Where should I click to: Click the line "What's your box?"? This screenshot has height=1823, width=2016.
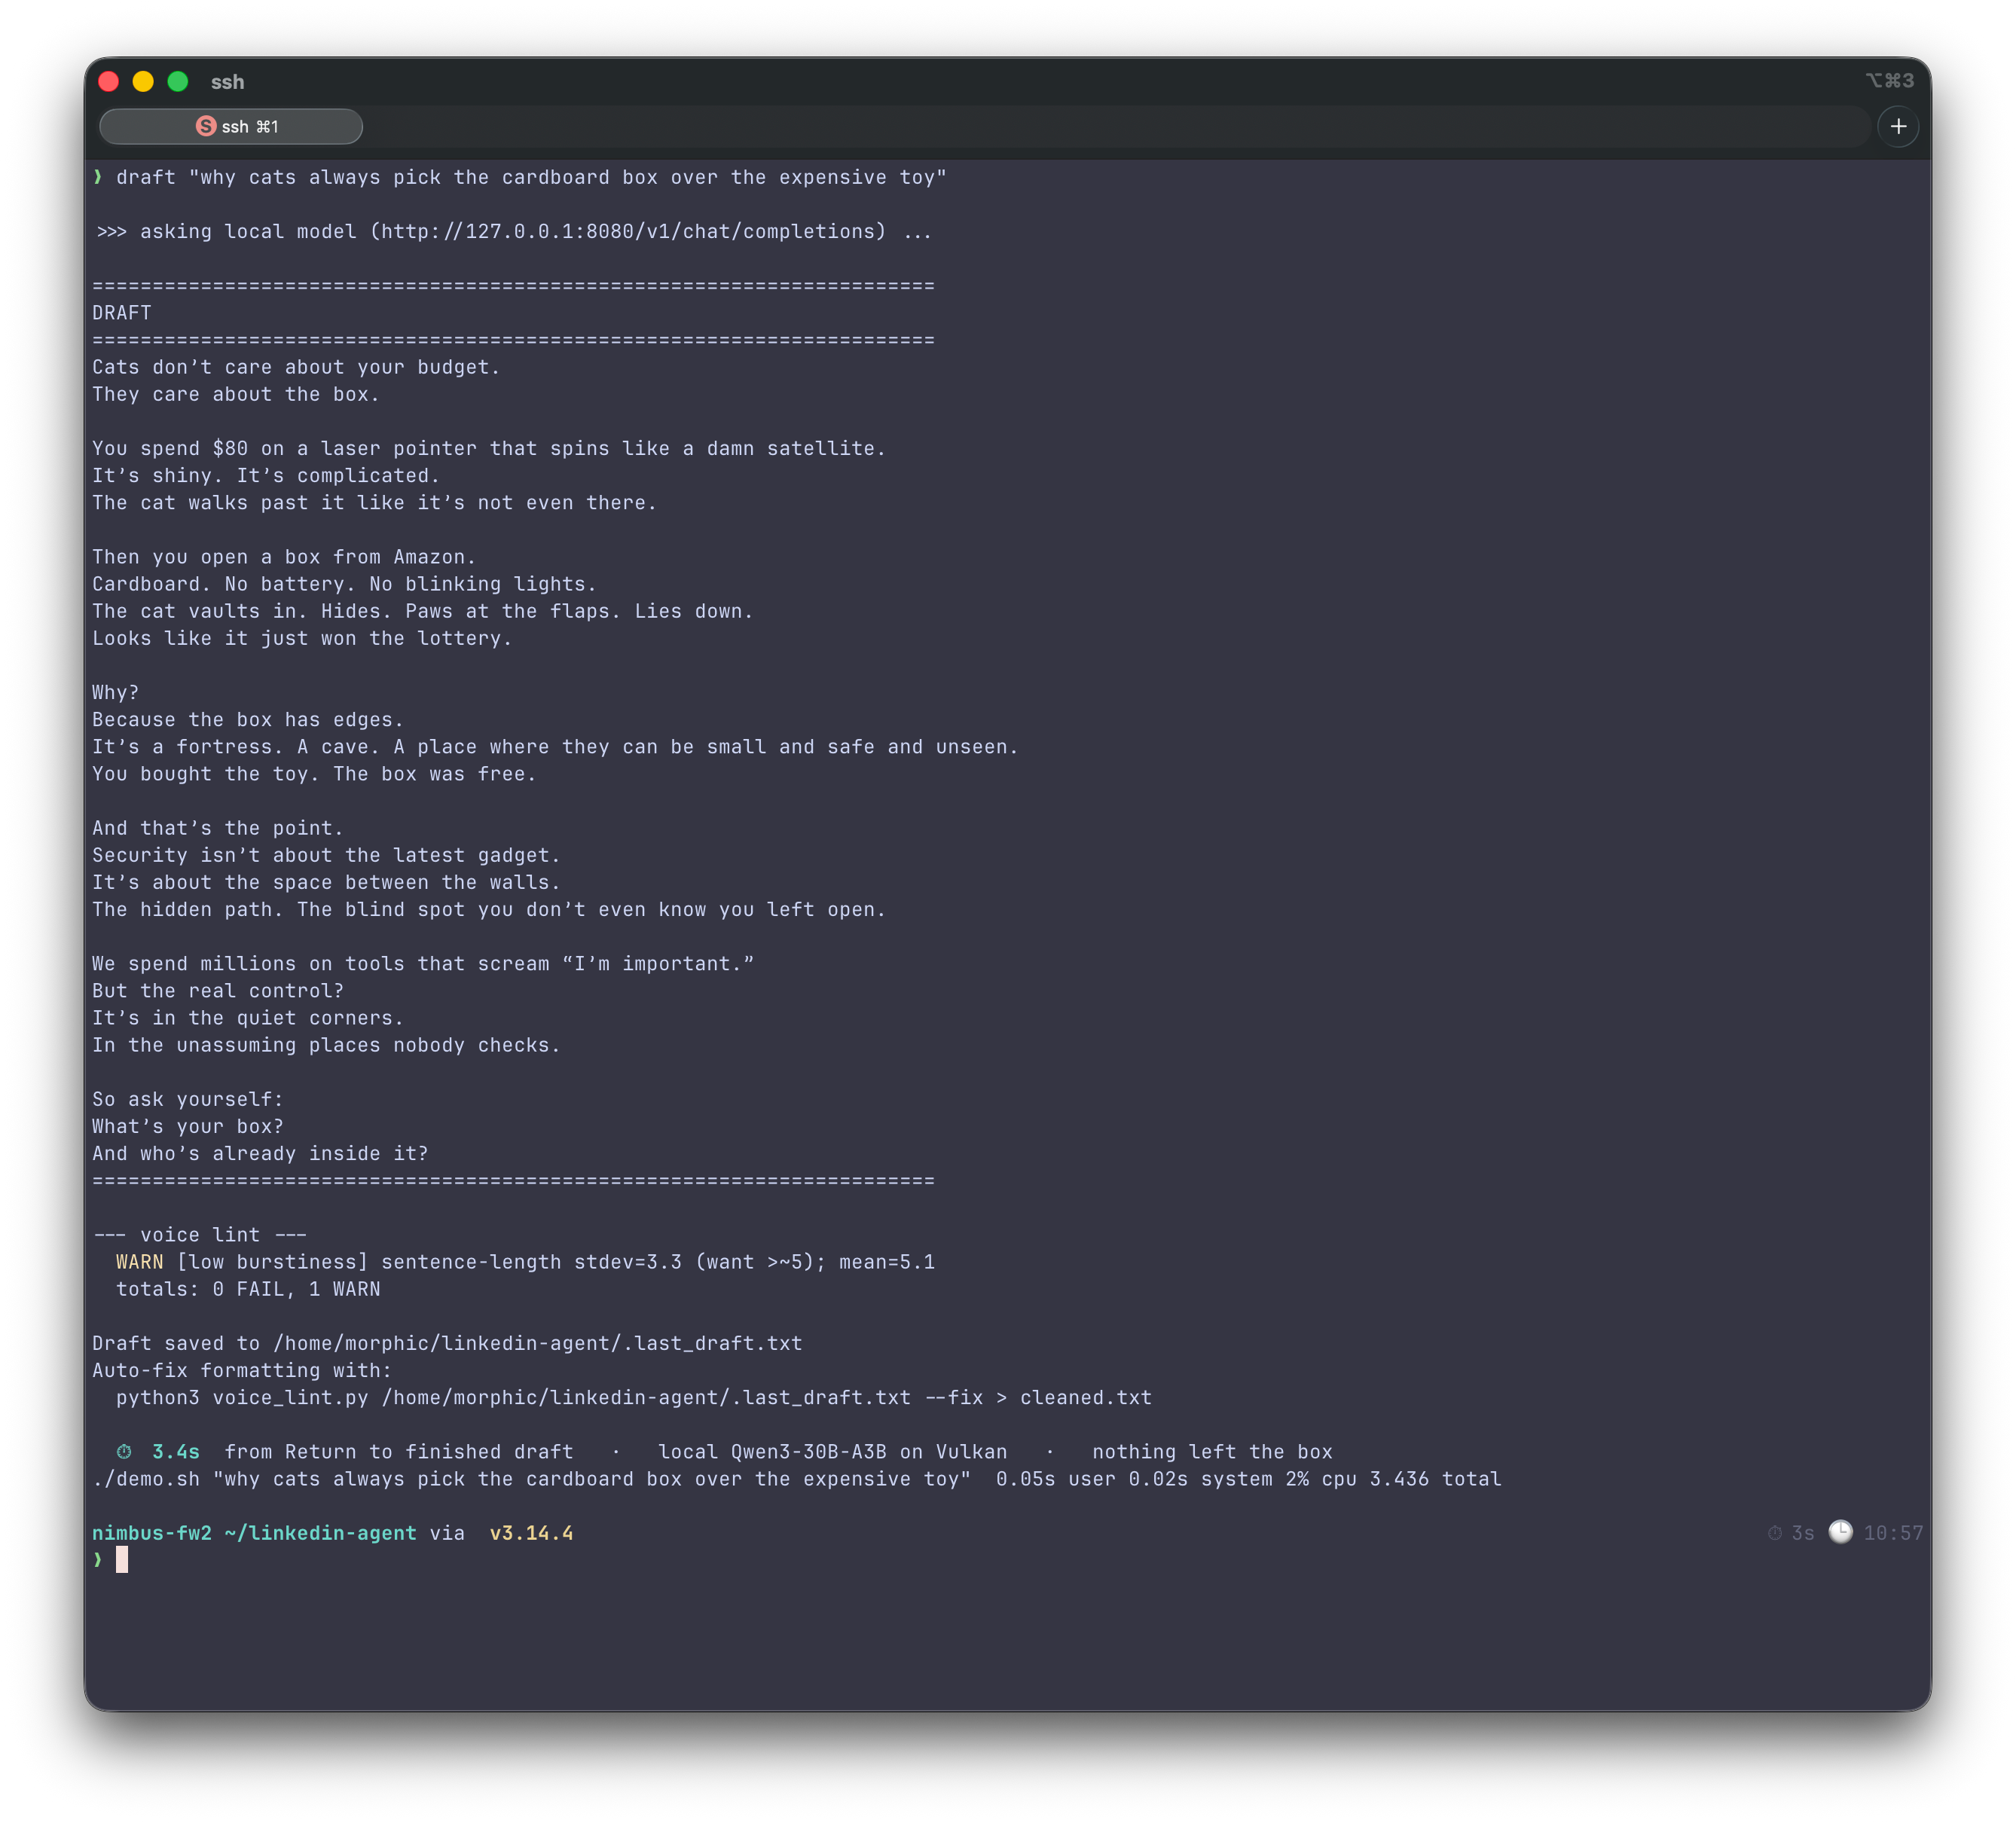click(x=188, y=1126)
